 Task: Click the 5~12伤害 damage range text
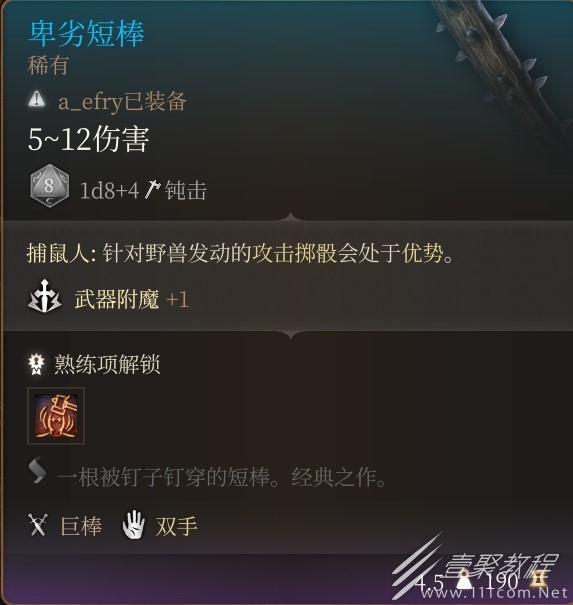point(88,139)
